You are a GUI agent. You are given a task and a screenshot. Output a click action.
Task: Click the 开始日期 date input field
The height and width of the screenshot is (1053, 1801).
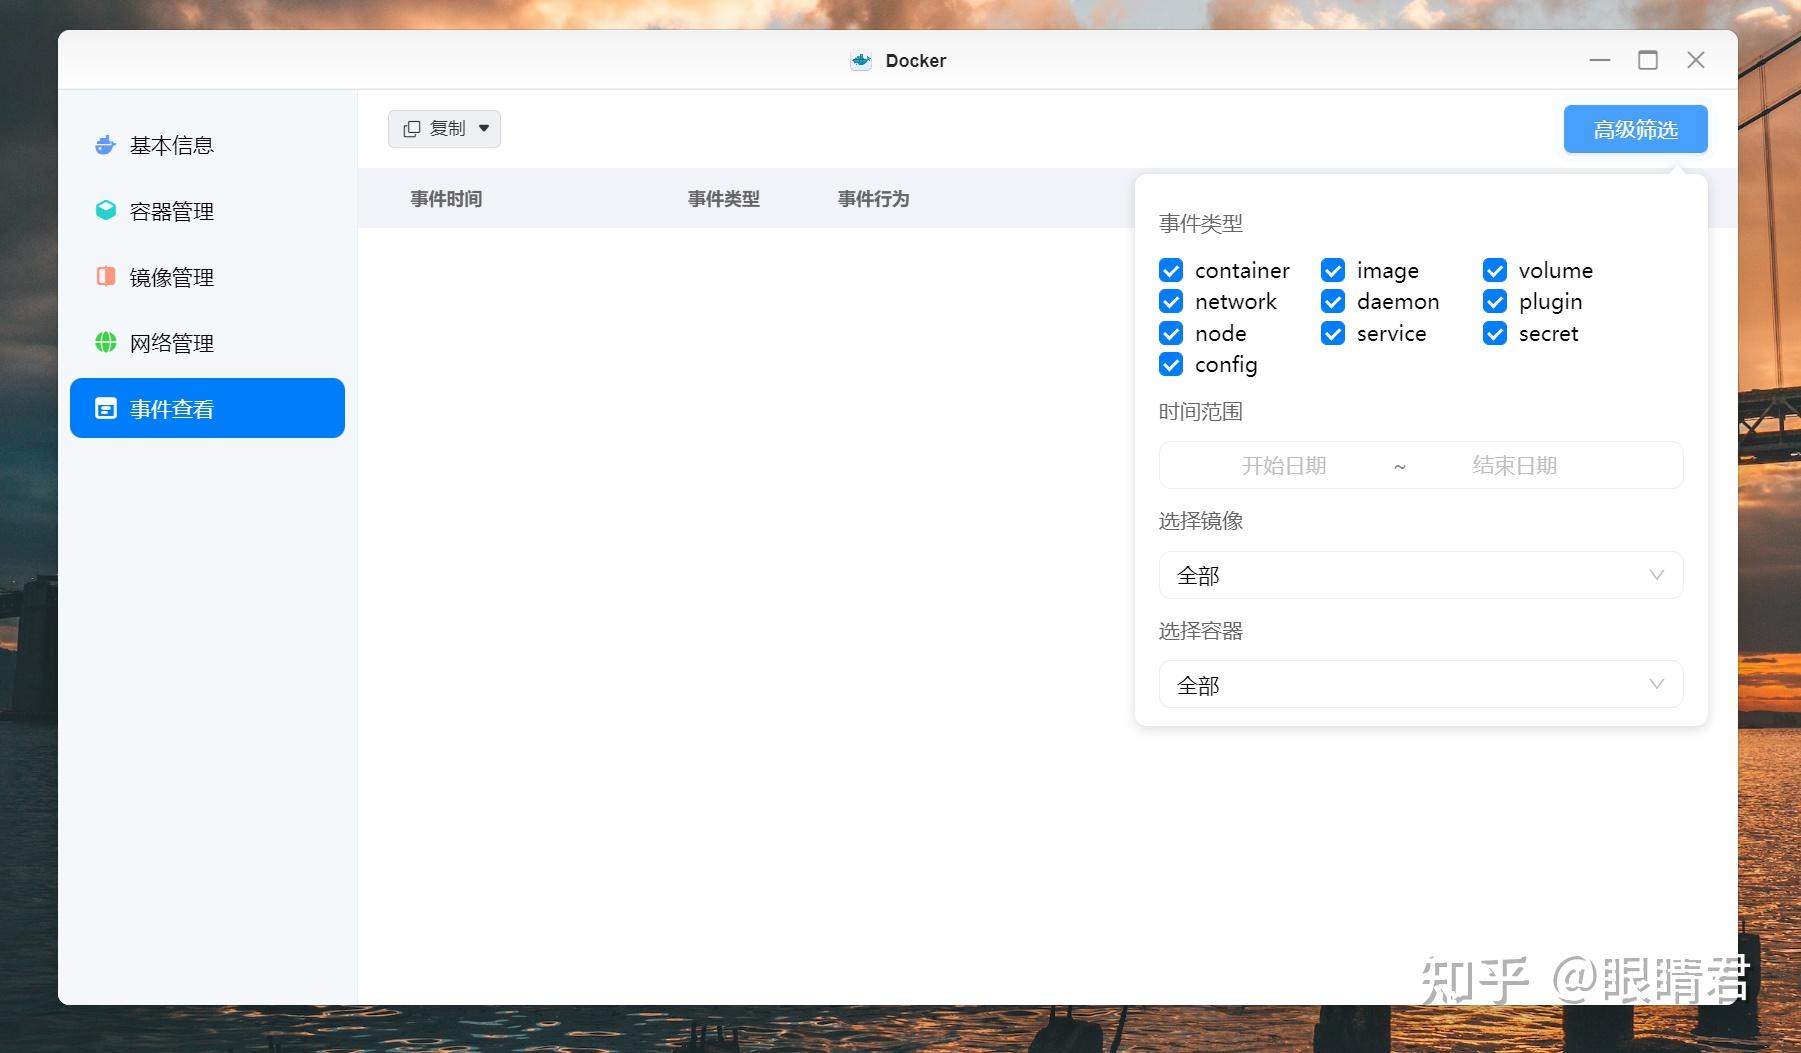click(x=1284, y=464)
